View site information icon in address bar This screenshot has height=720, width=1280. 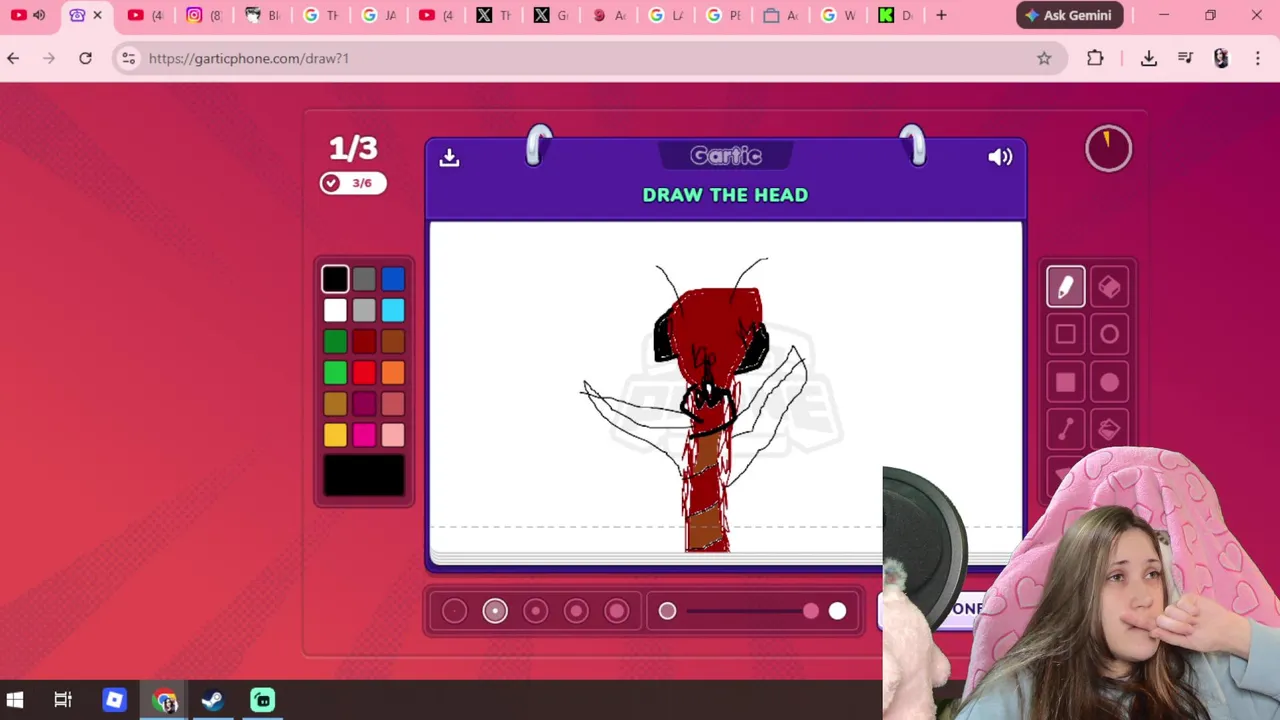coord(128,58)
